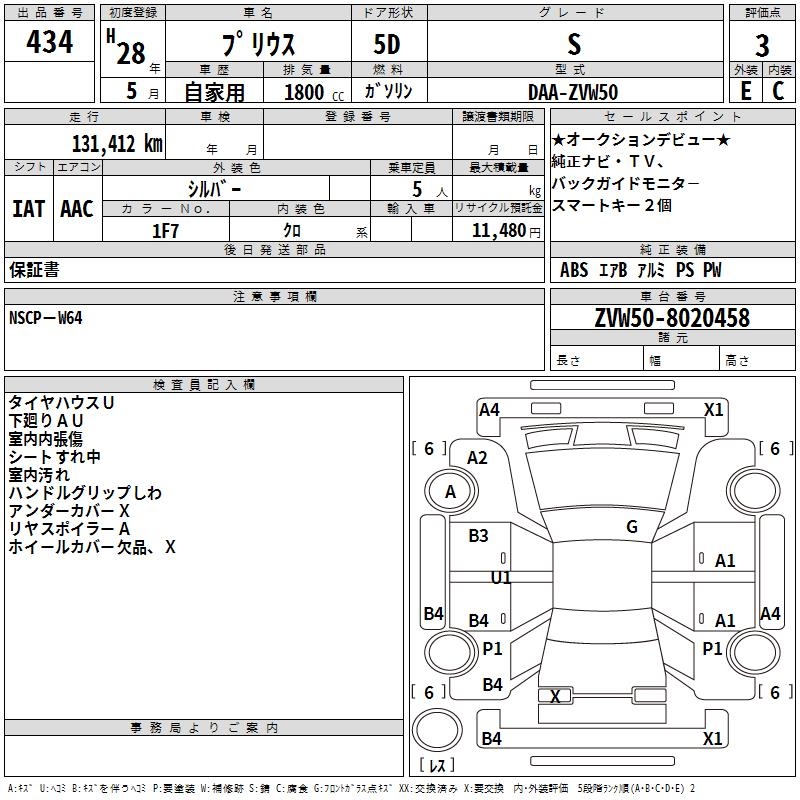
Task: Select the note NSCP-W64
Action: pyautogui.click(x=45, y=318)
